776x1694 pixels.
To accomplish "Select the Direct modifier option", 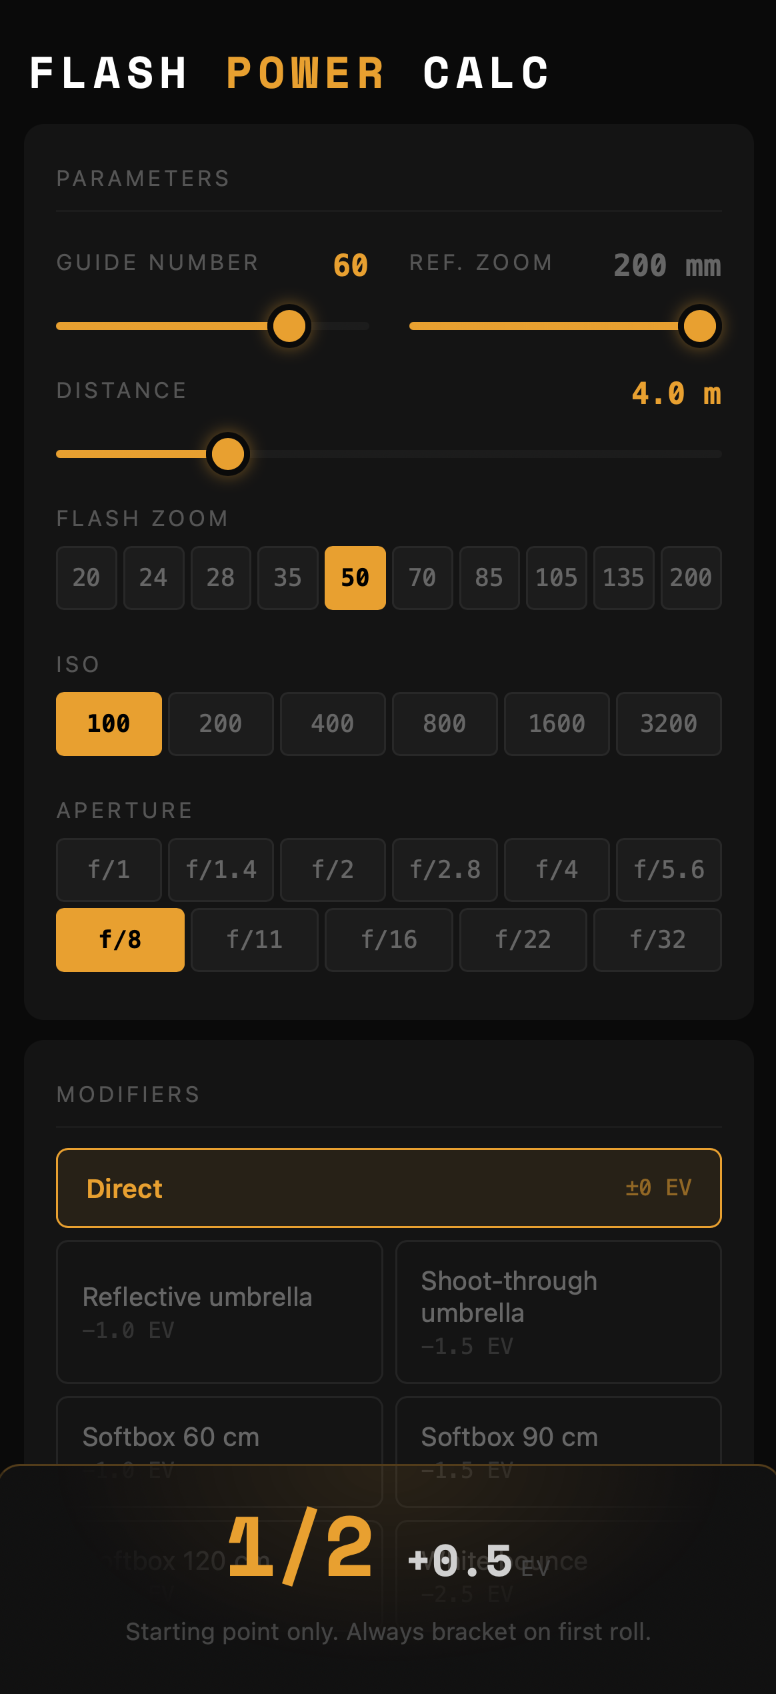I will [388, 1188].
